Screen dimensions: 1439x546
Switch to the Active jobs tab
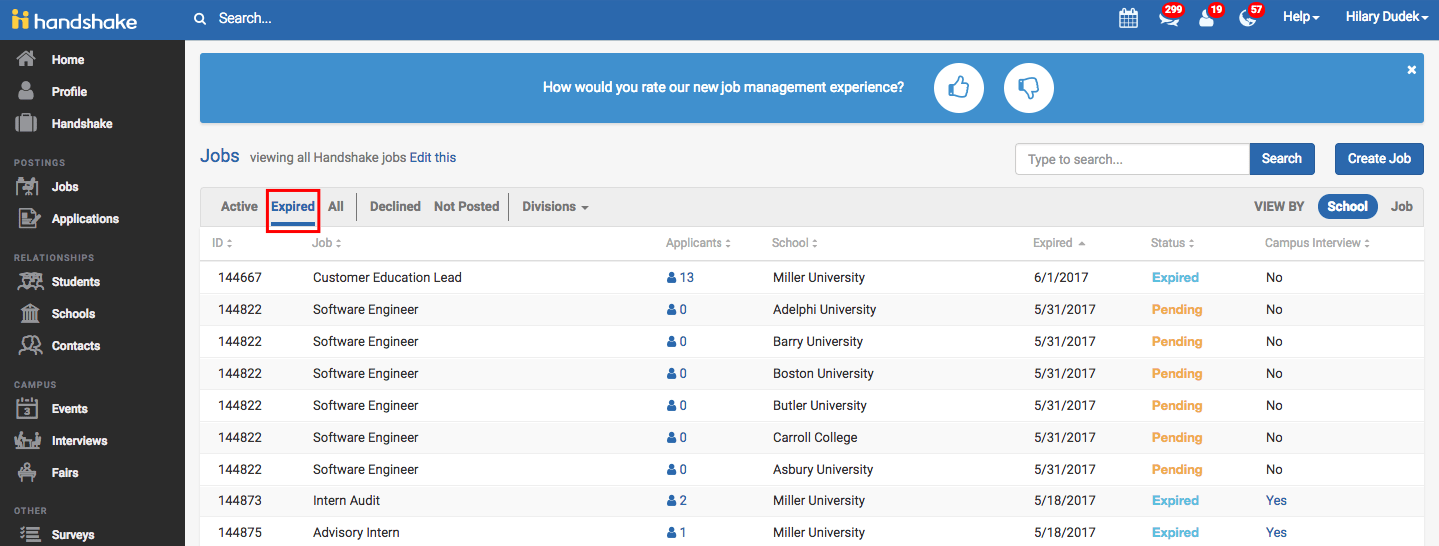[239, 207]
